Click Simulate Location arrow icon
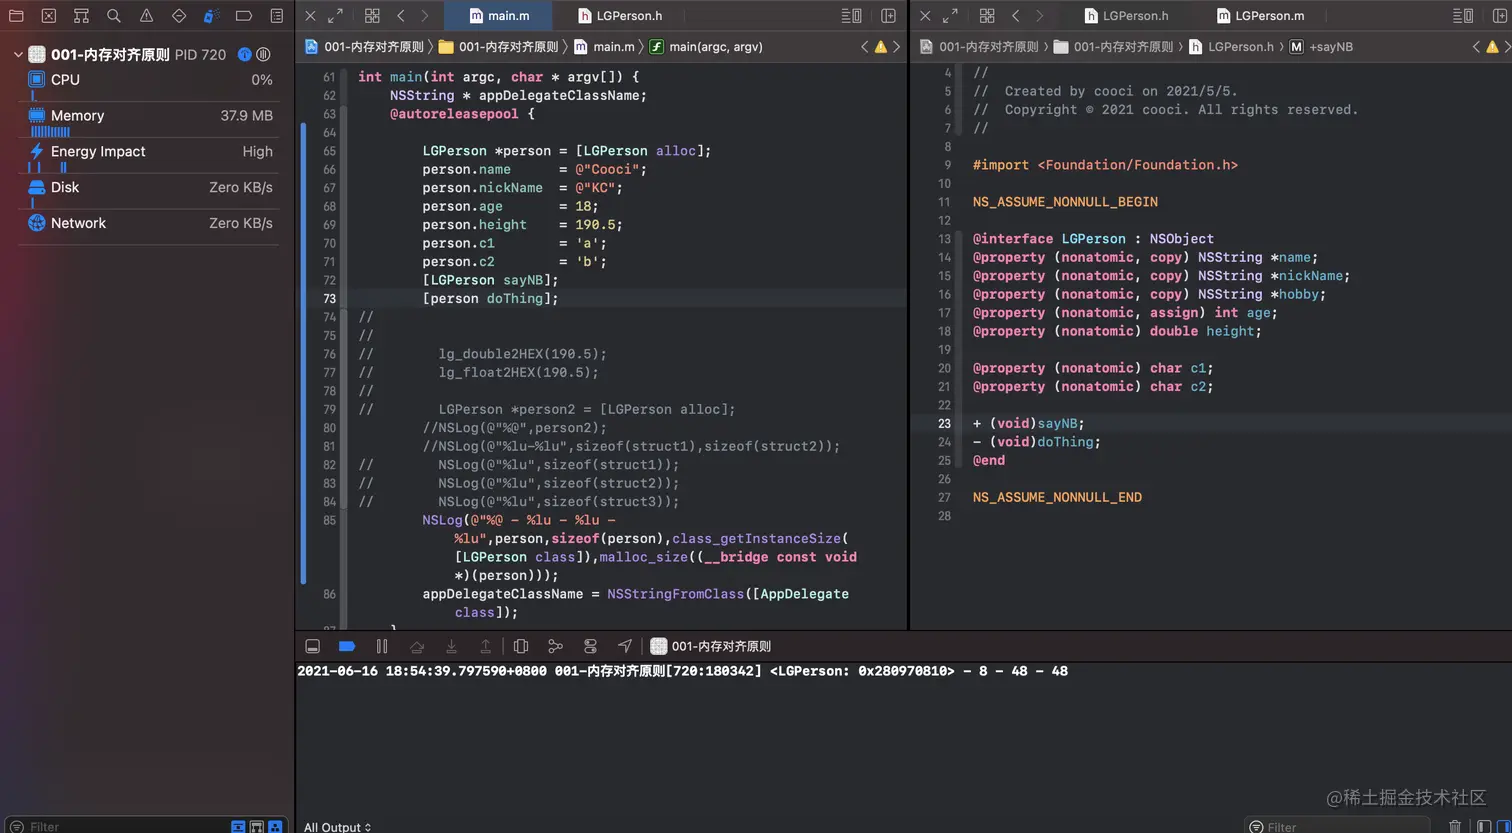This screenshot has height=833, width=1512. pyautogui.click(x=625, y=646)
